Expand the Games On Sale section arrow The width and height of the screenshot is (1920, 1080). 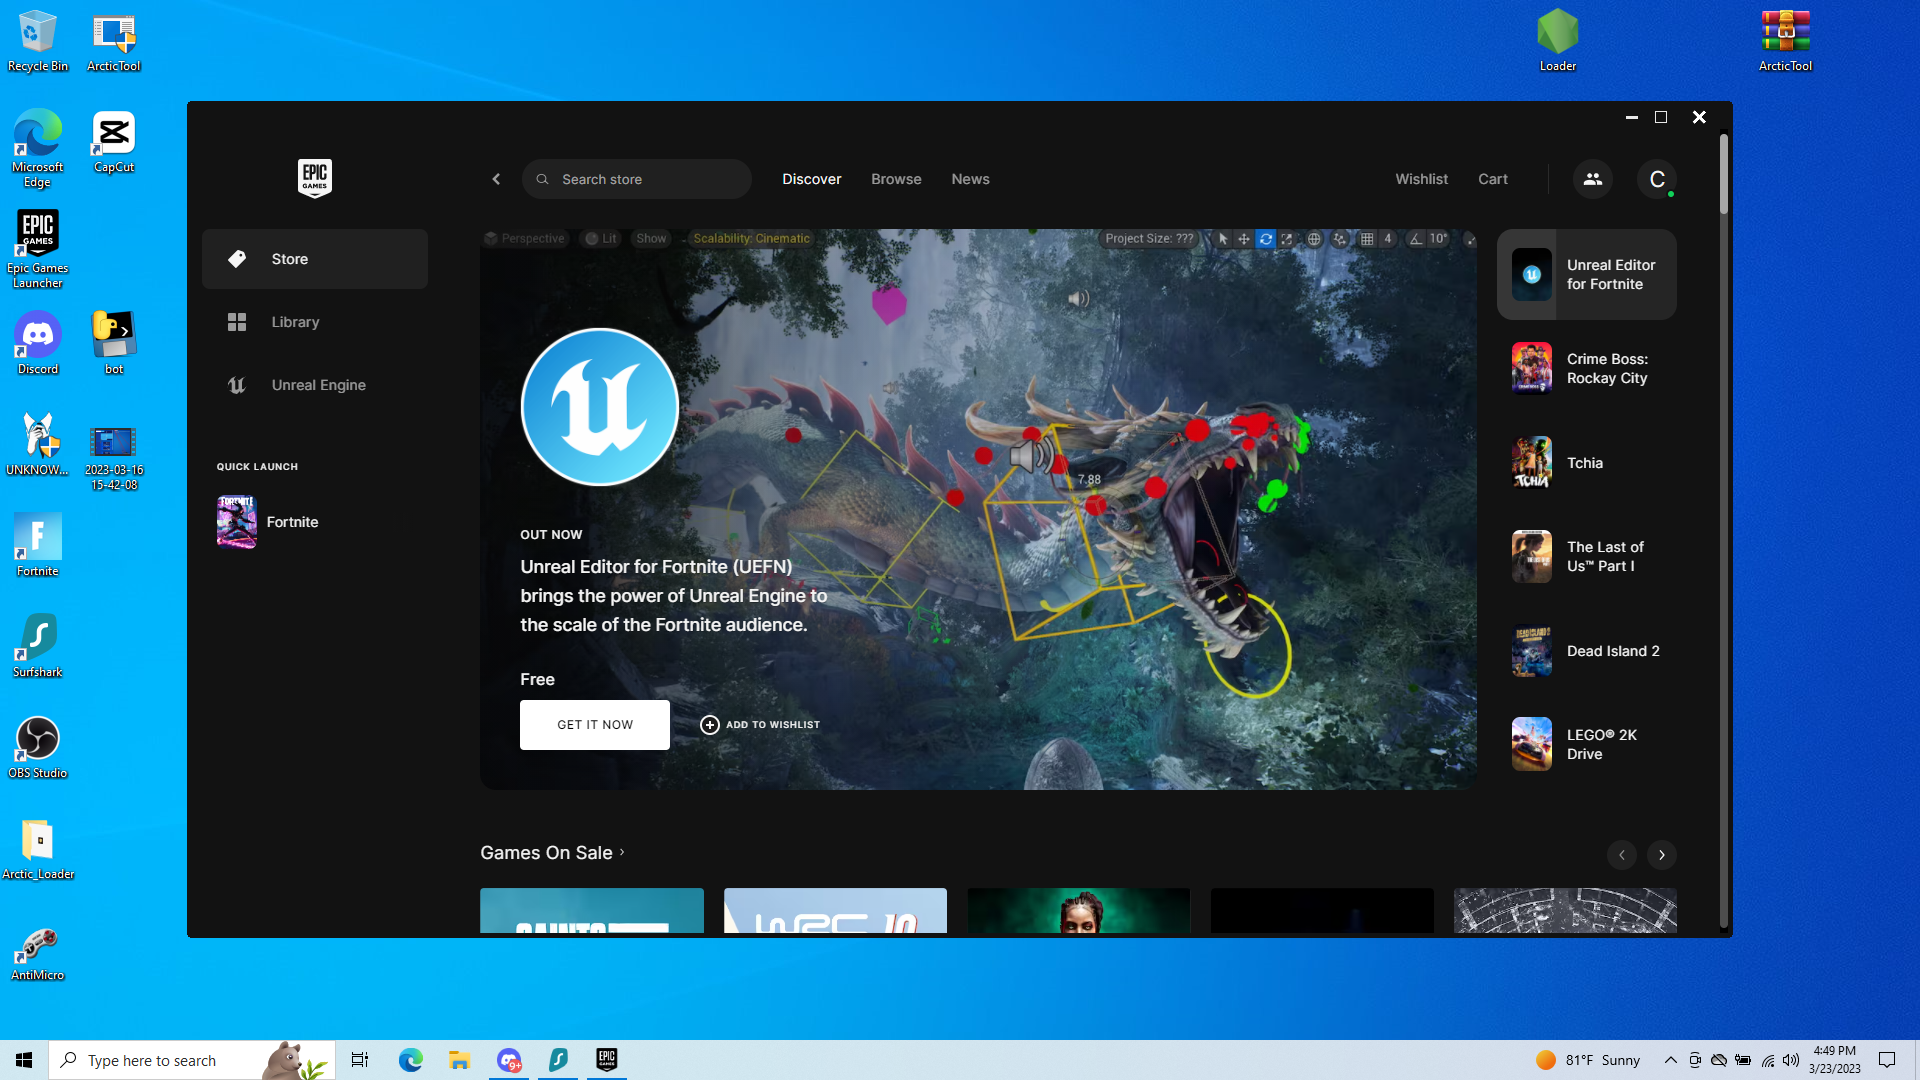(x=622, y=852)
